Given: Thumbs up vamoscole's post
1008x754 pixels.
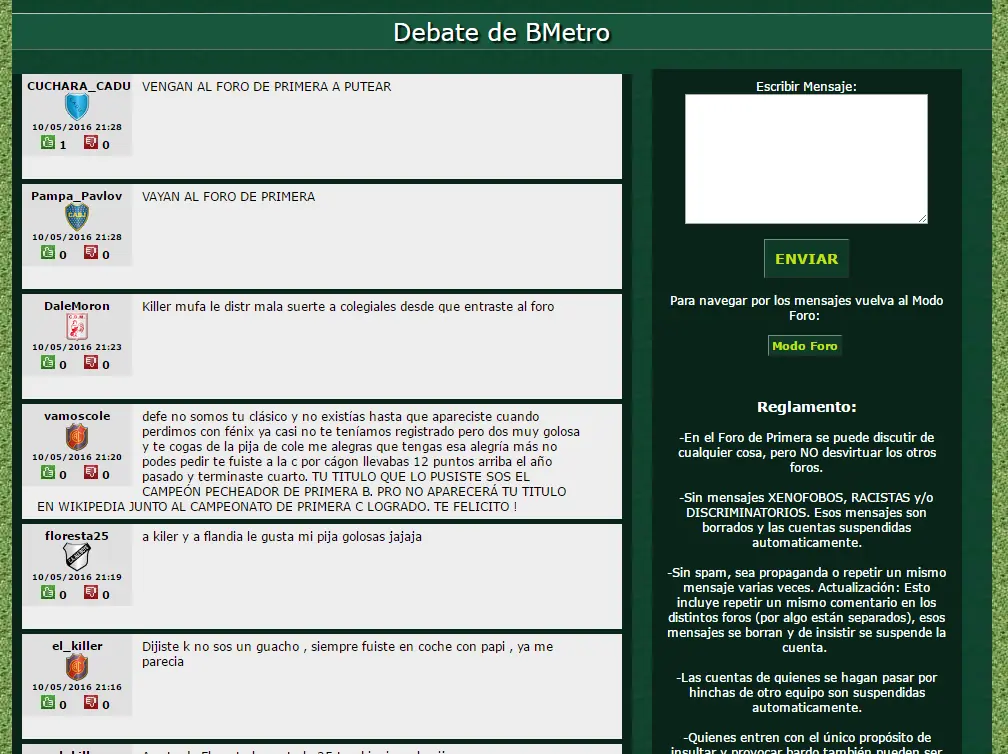Looking at the screenshot, I should point(48,472).
